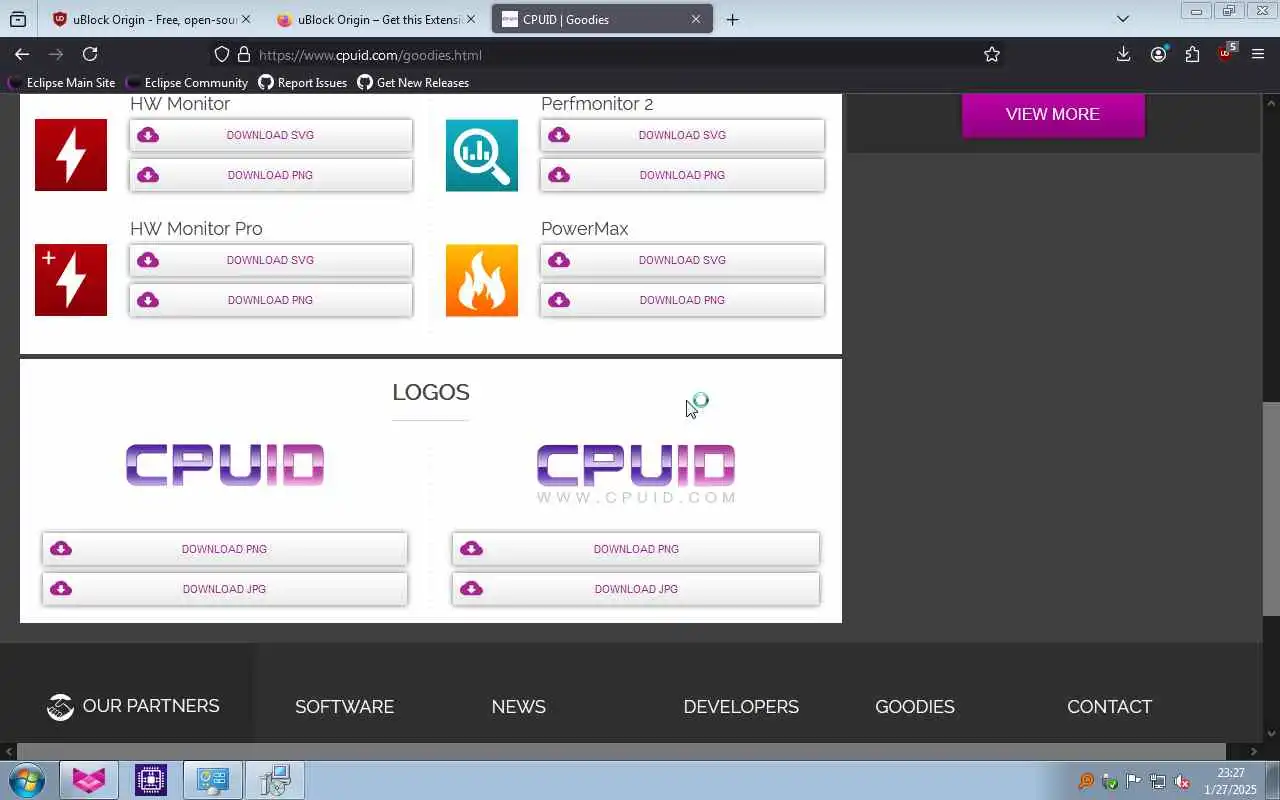Download the plain CPUID logo as JPG
This screenshot has width=1280, height=800.
tap(225, 589)
